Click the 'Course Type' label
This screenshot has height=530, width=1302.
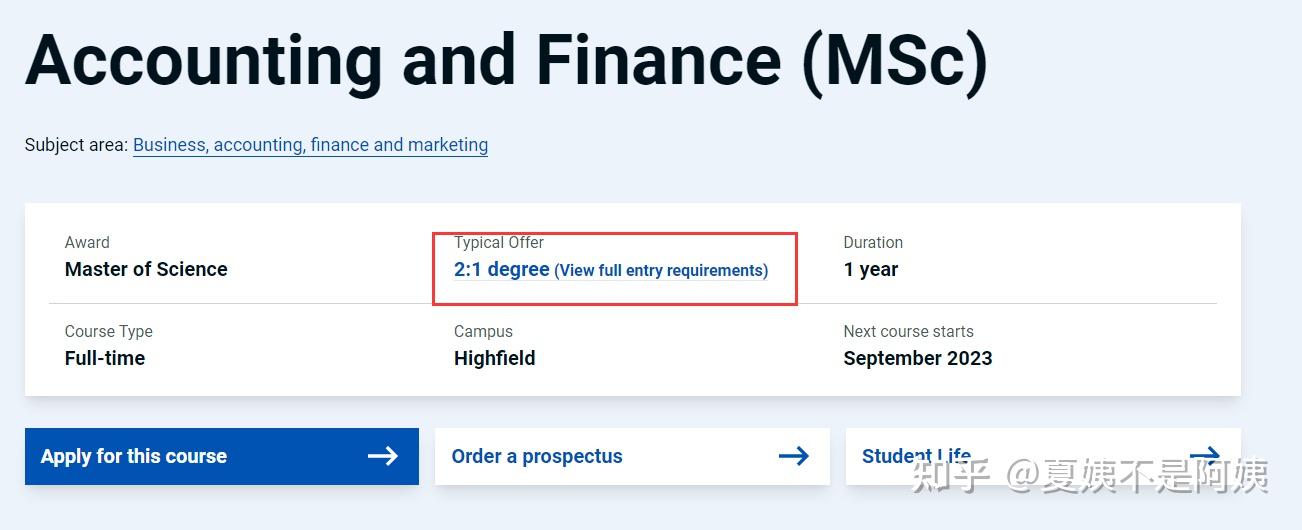(x=109, y=331)
